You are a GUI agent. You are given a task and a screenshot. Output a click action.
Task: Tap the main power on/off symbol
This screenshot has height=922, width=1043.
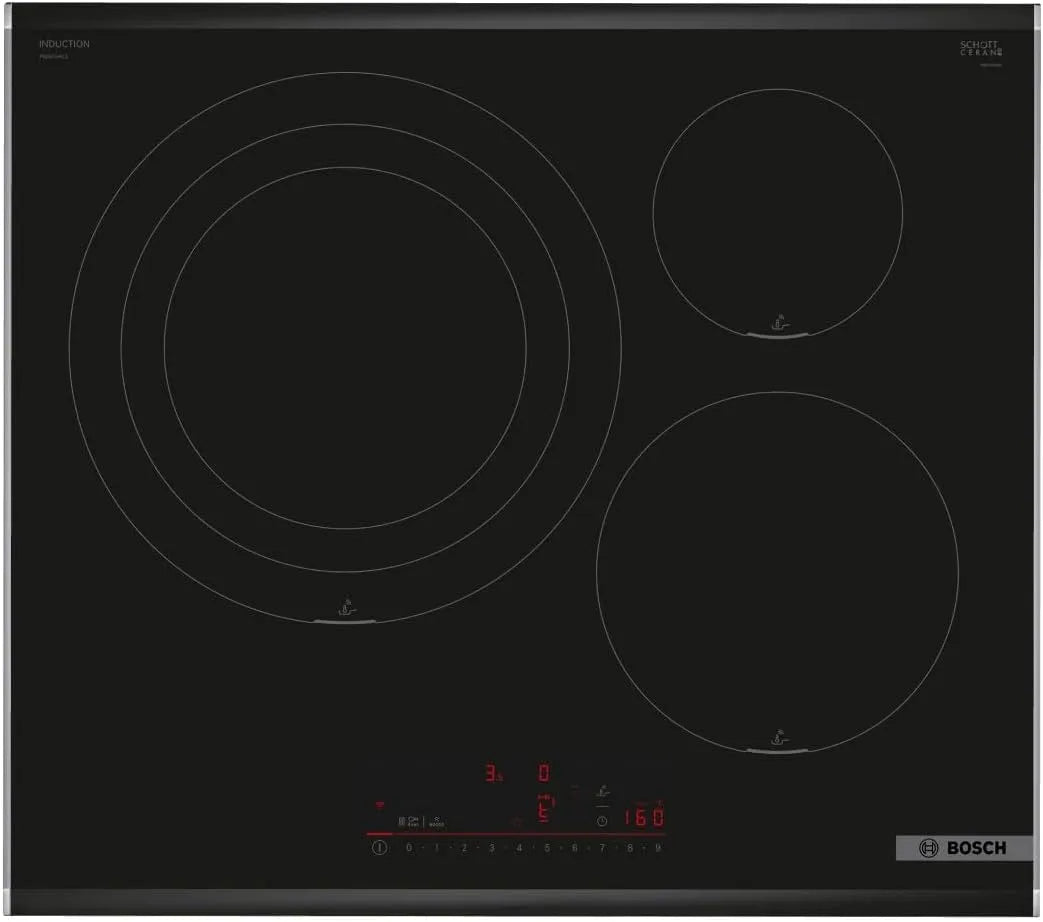pos(379,847)
